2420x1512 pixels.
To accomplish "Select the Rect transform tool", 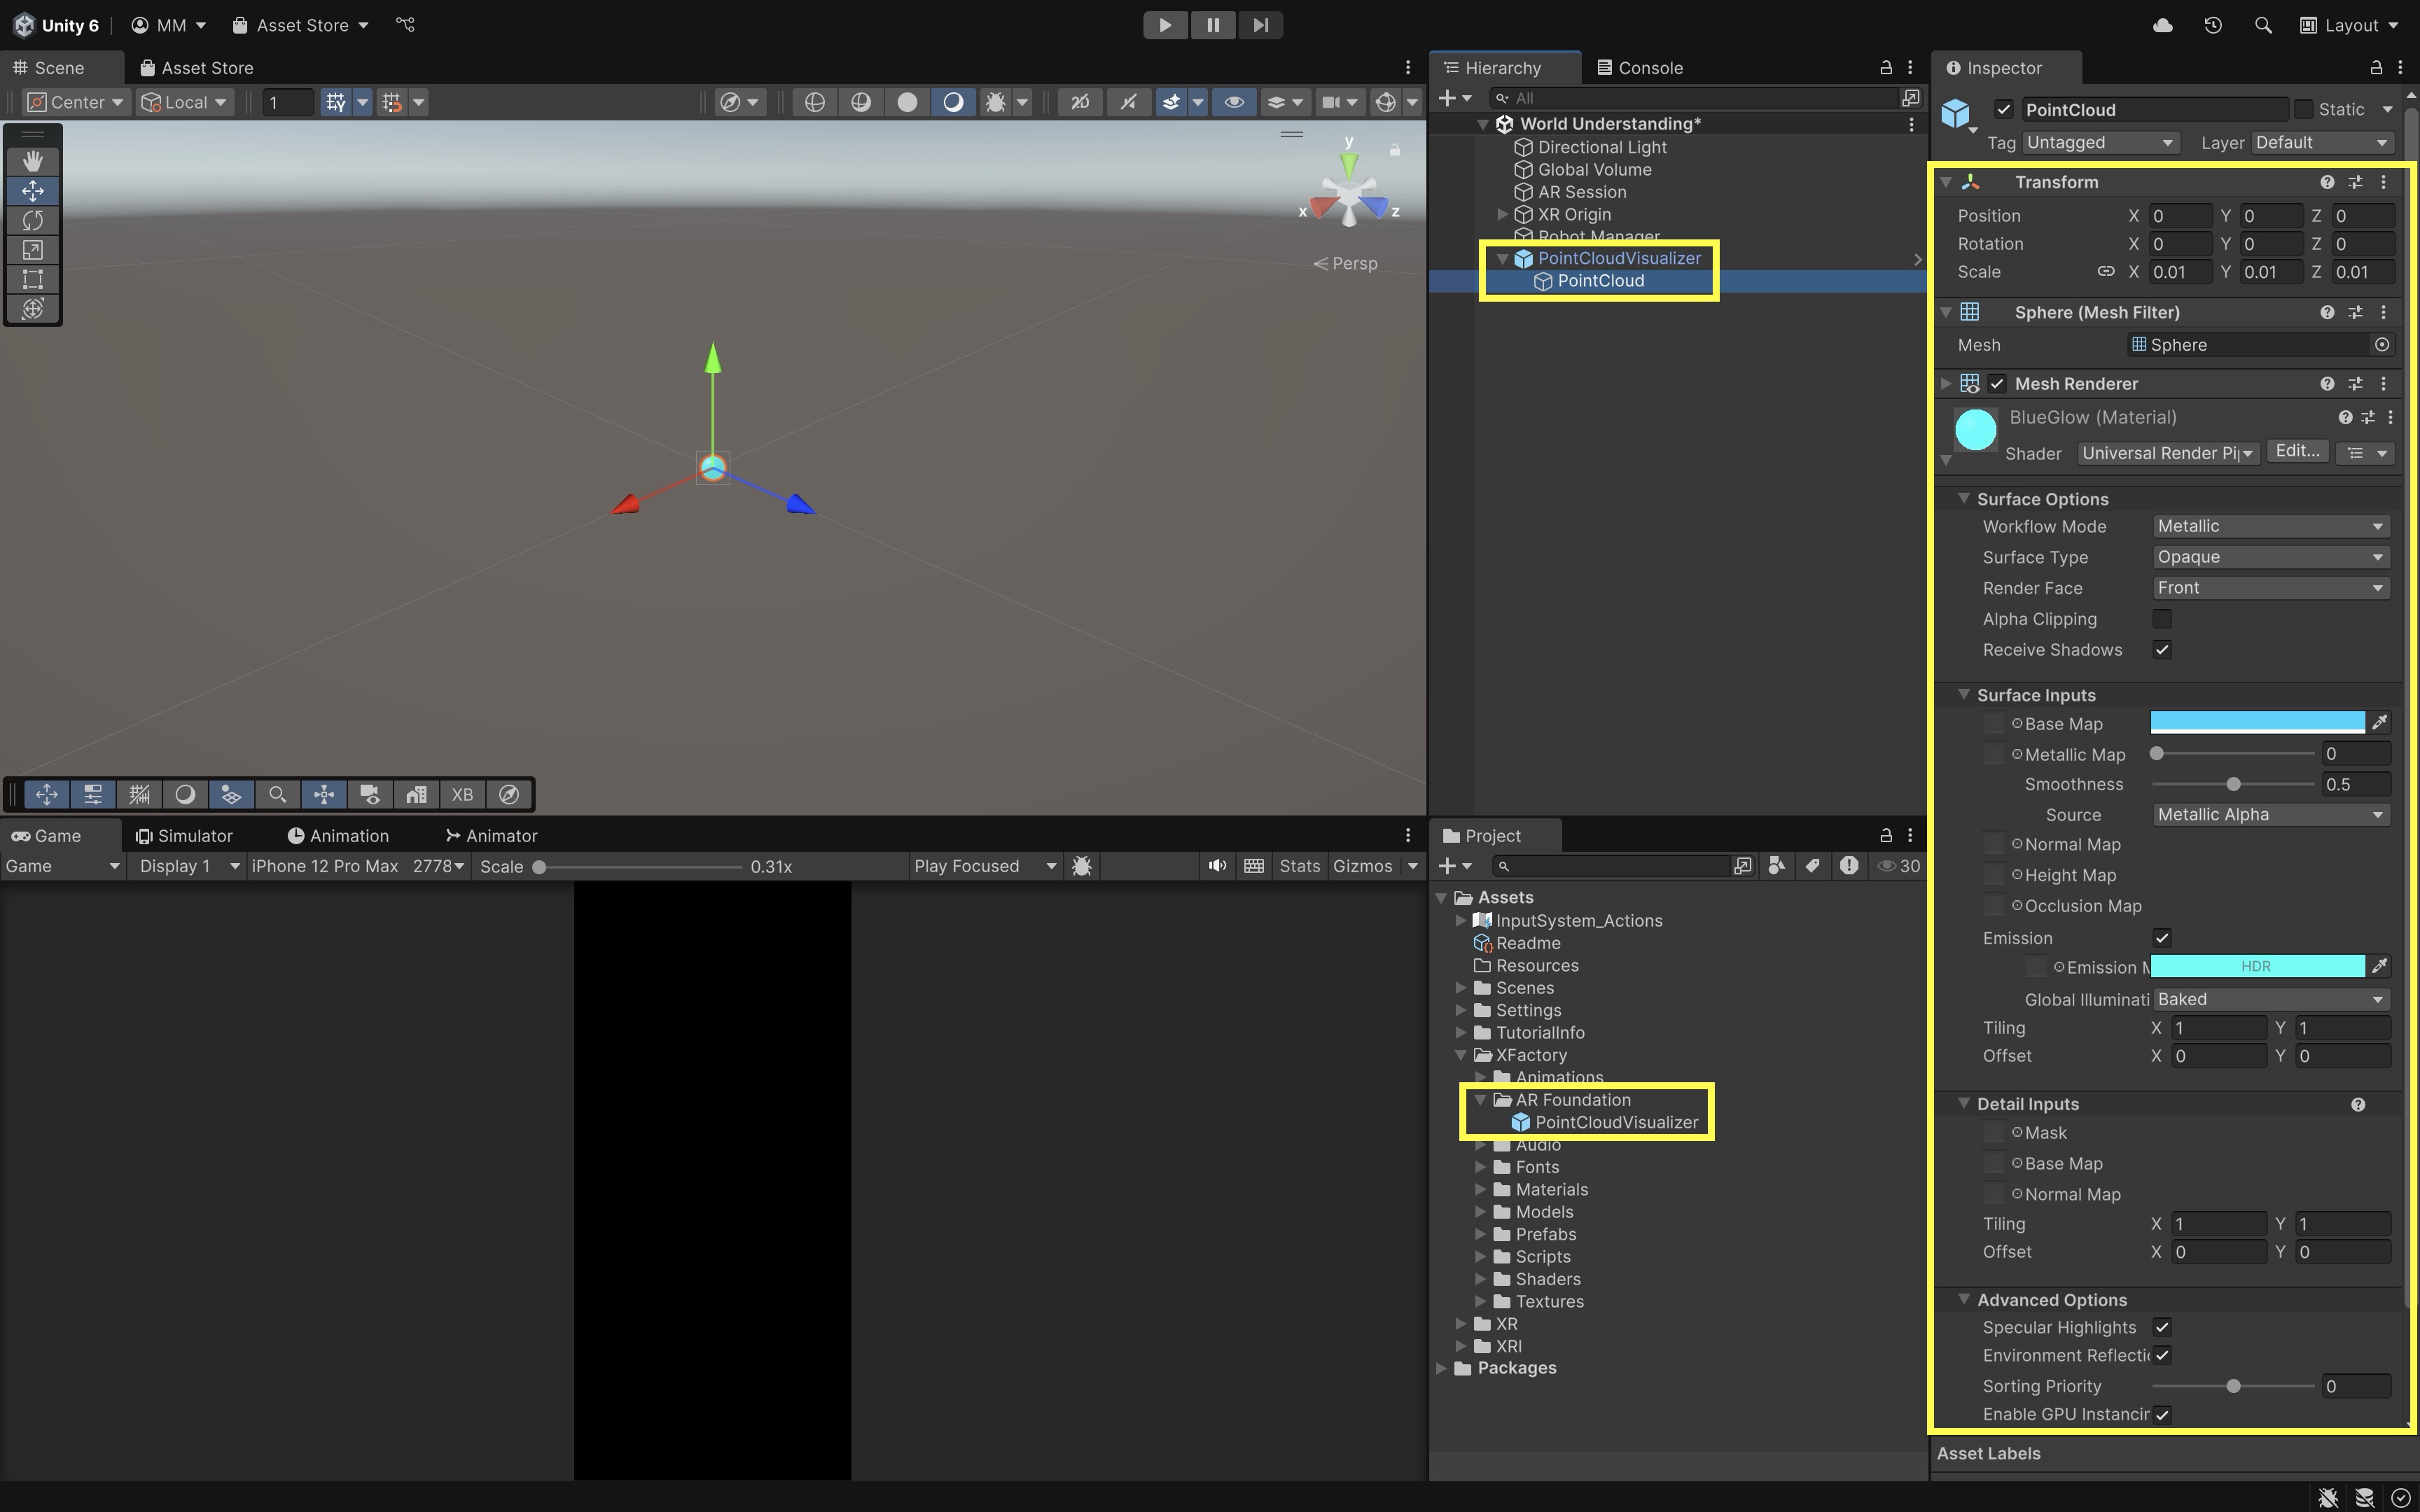I will point(33,279).
